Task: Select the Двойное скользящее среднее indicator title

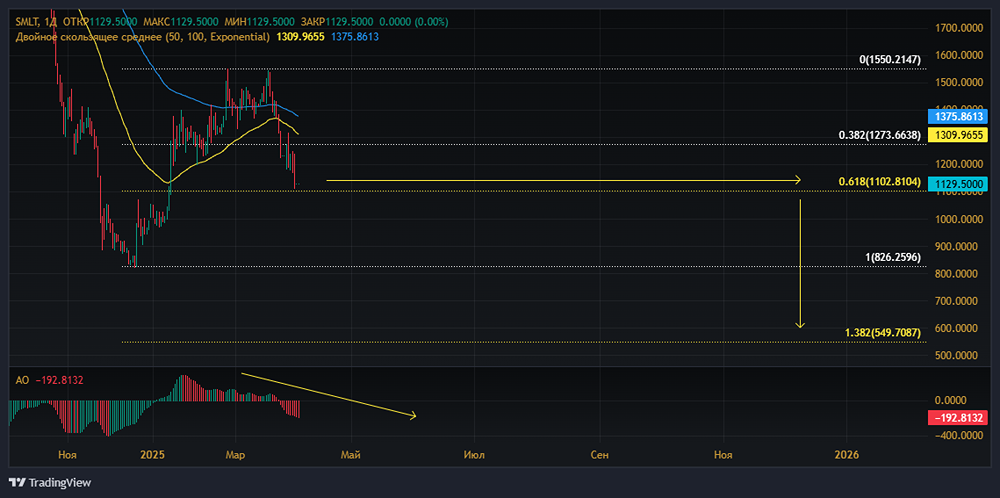Action: pos(143,37)
